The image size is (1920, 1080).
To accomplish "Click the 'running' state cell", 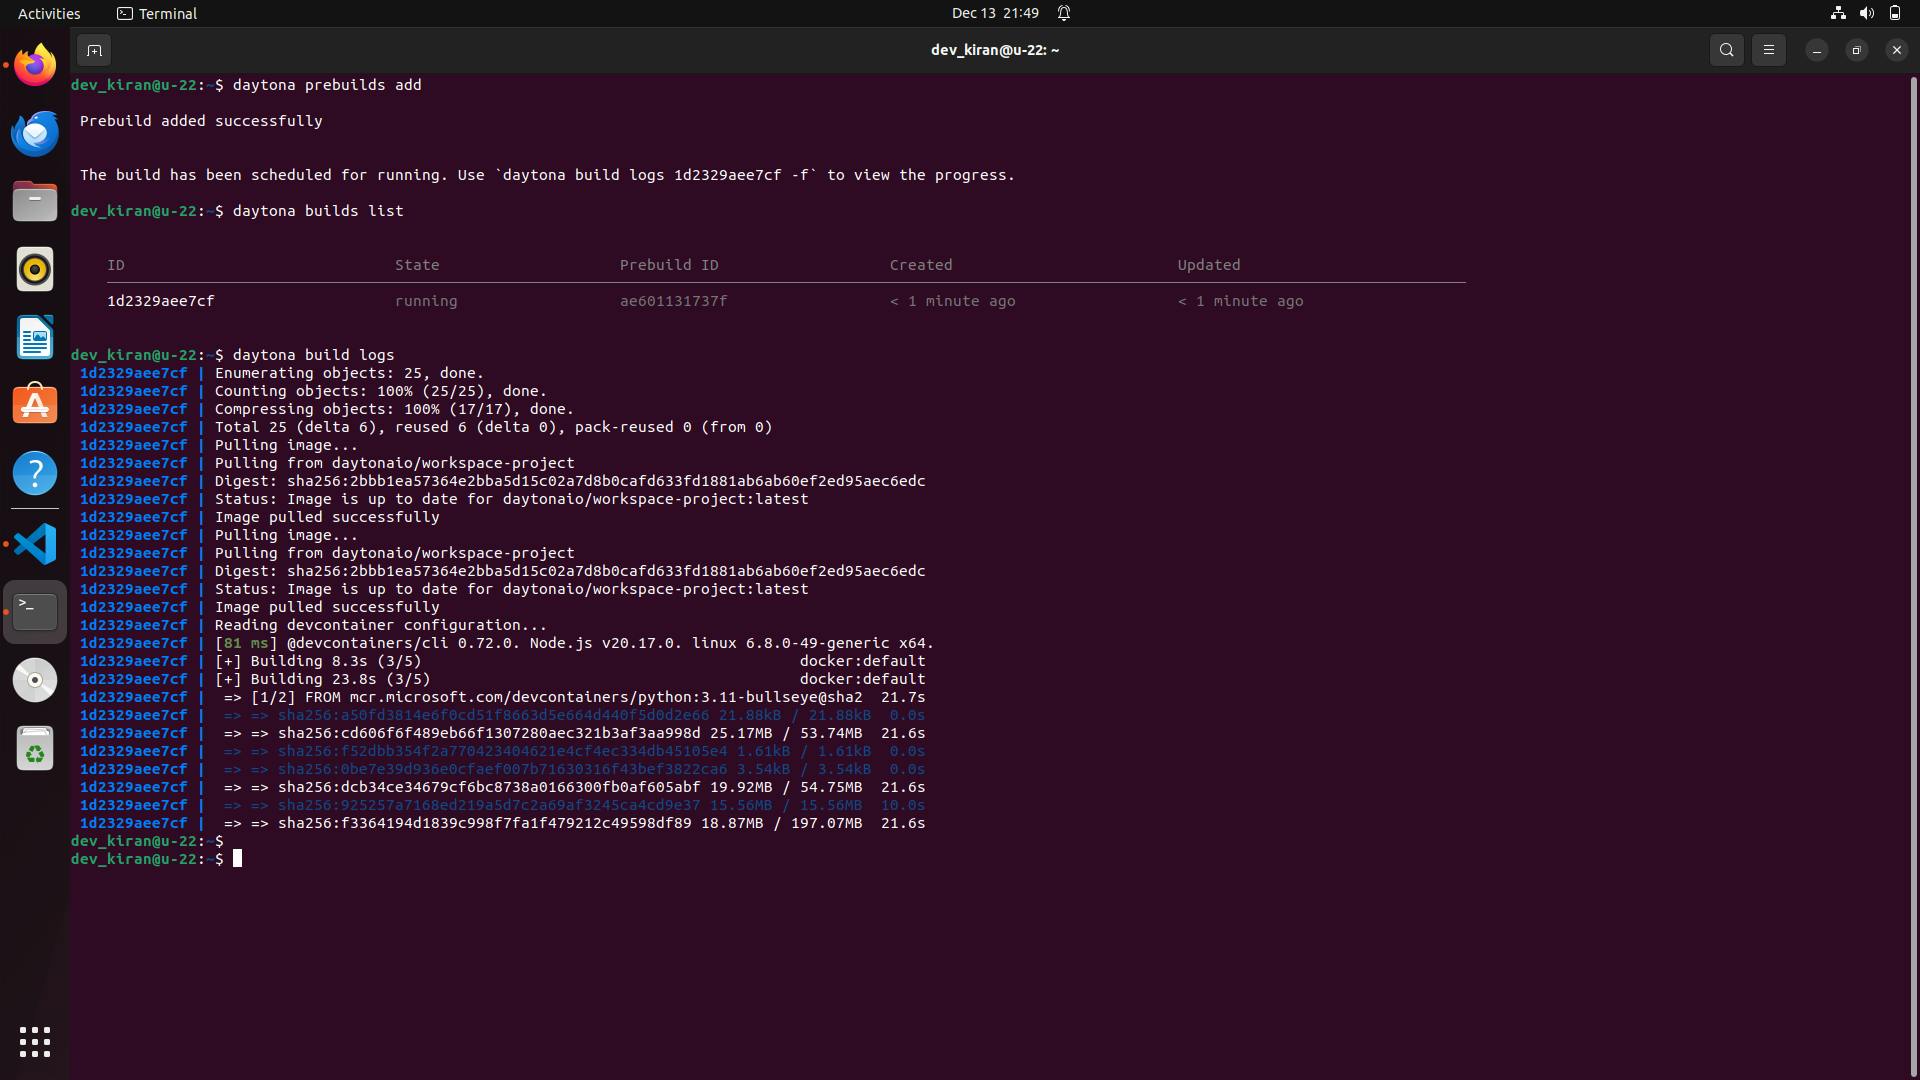I will (426, 301).
